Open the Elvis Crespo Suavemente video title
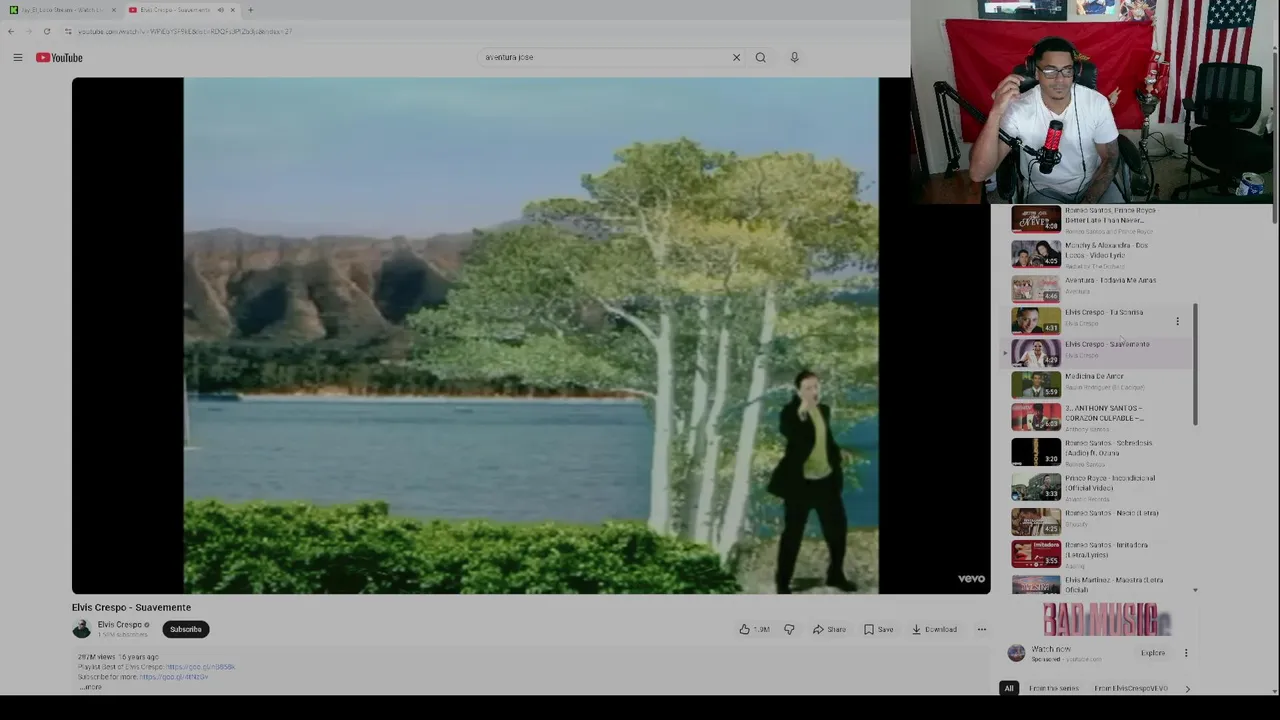 (x=131, y=607)
